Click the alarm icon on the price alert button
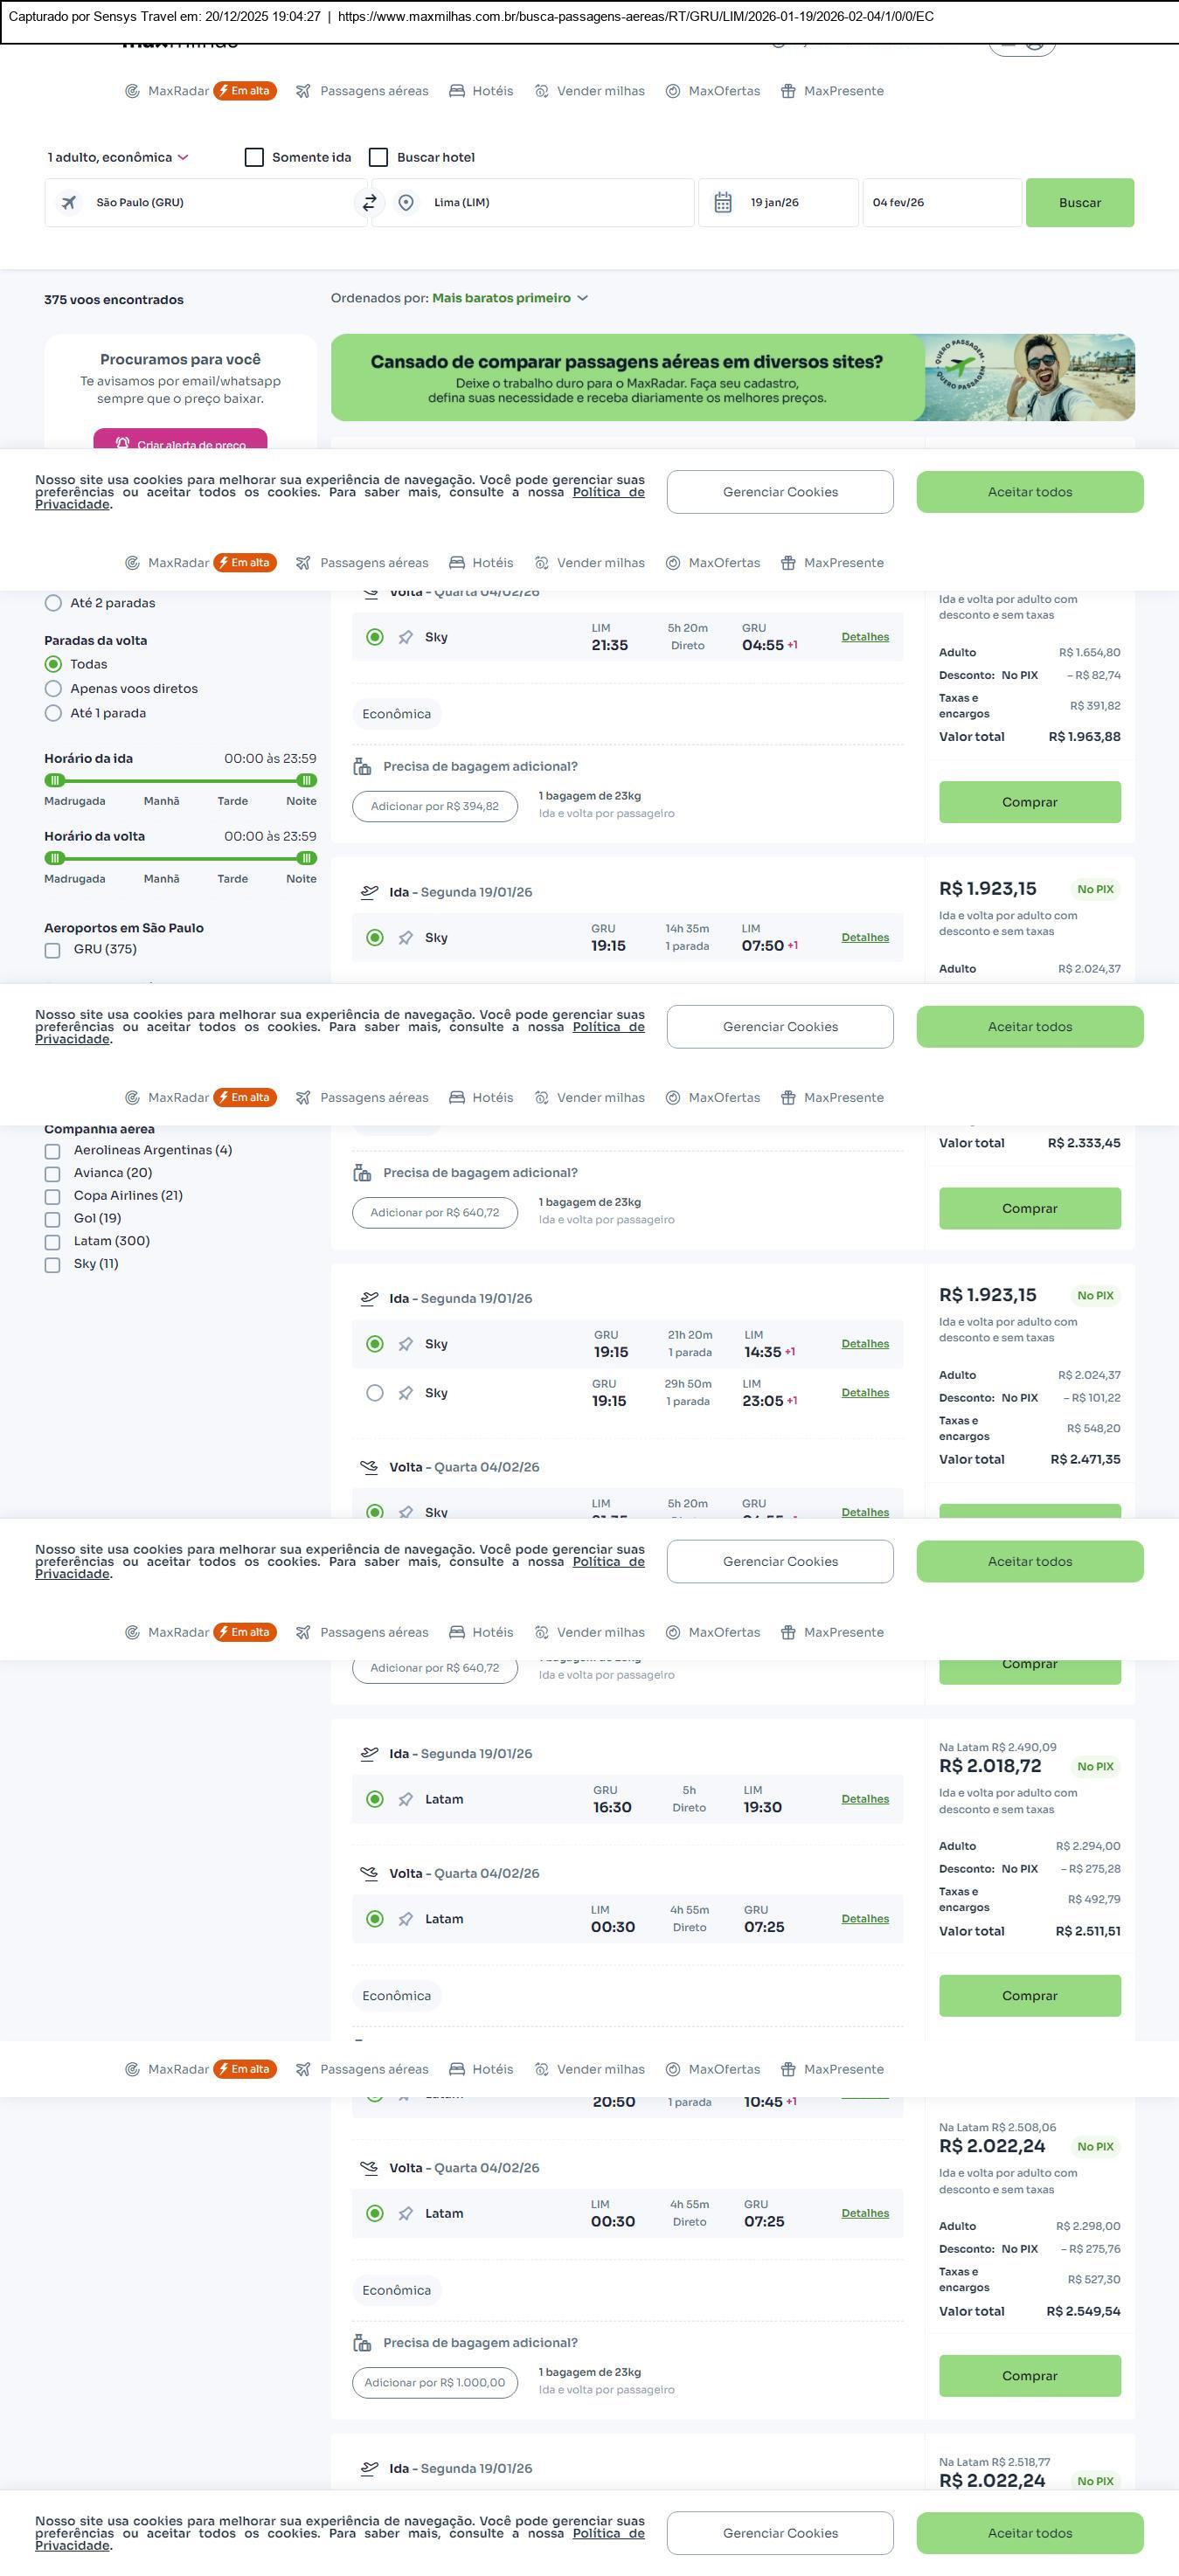The height and width of the screenshot is (2576, 1179). (122, 443)
